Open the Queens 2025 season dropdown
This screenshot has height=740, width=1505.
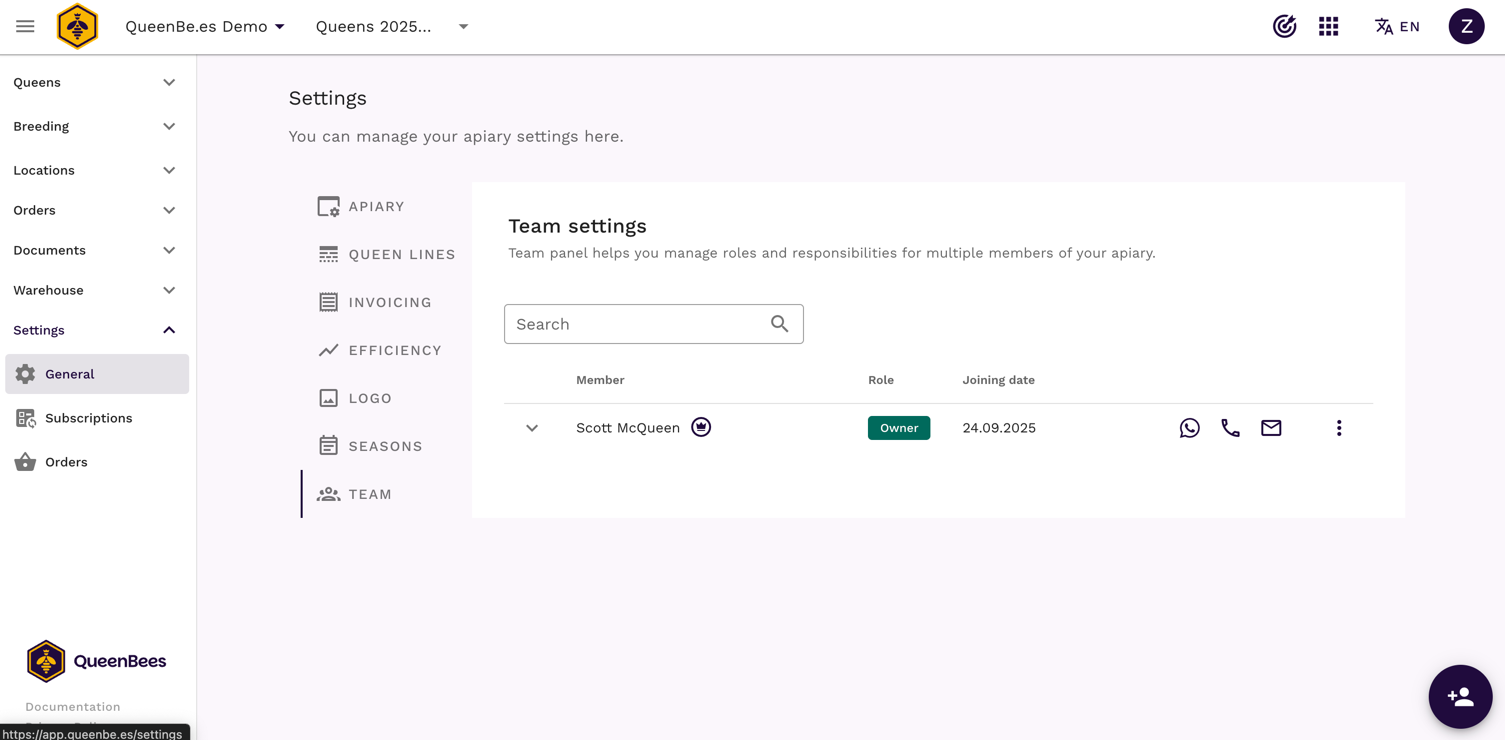(392, 27)
